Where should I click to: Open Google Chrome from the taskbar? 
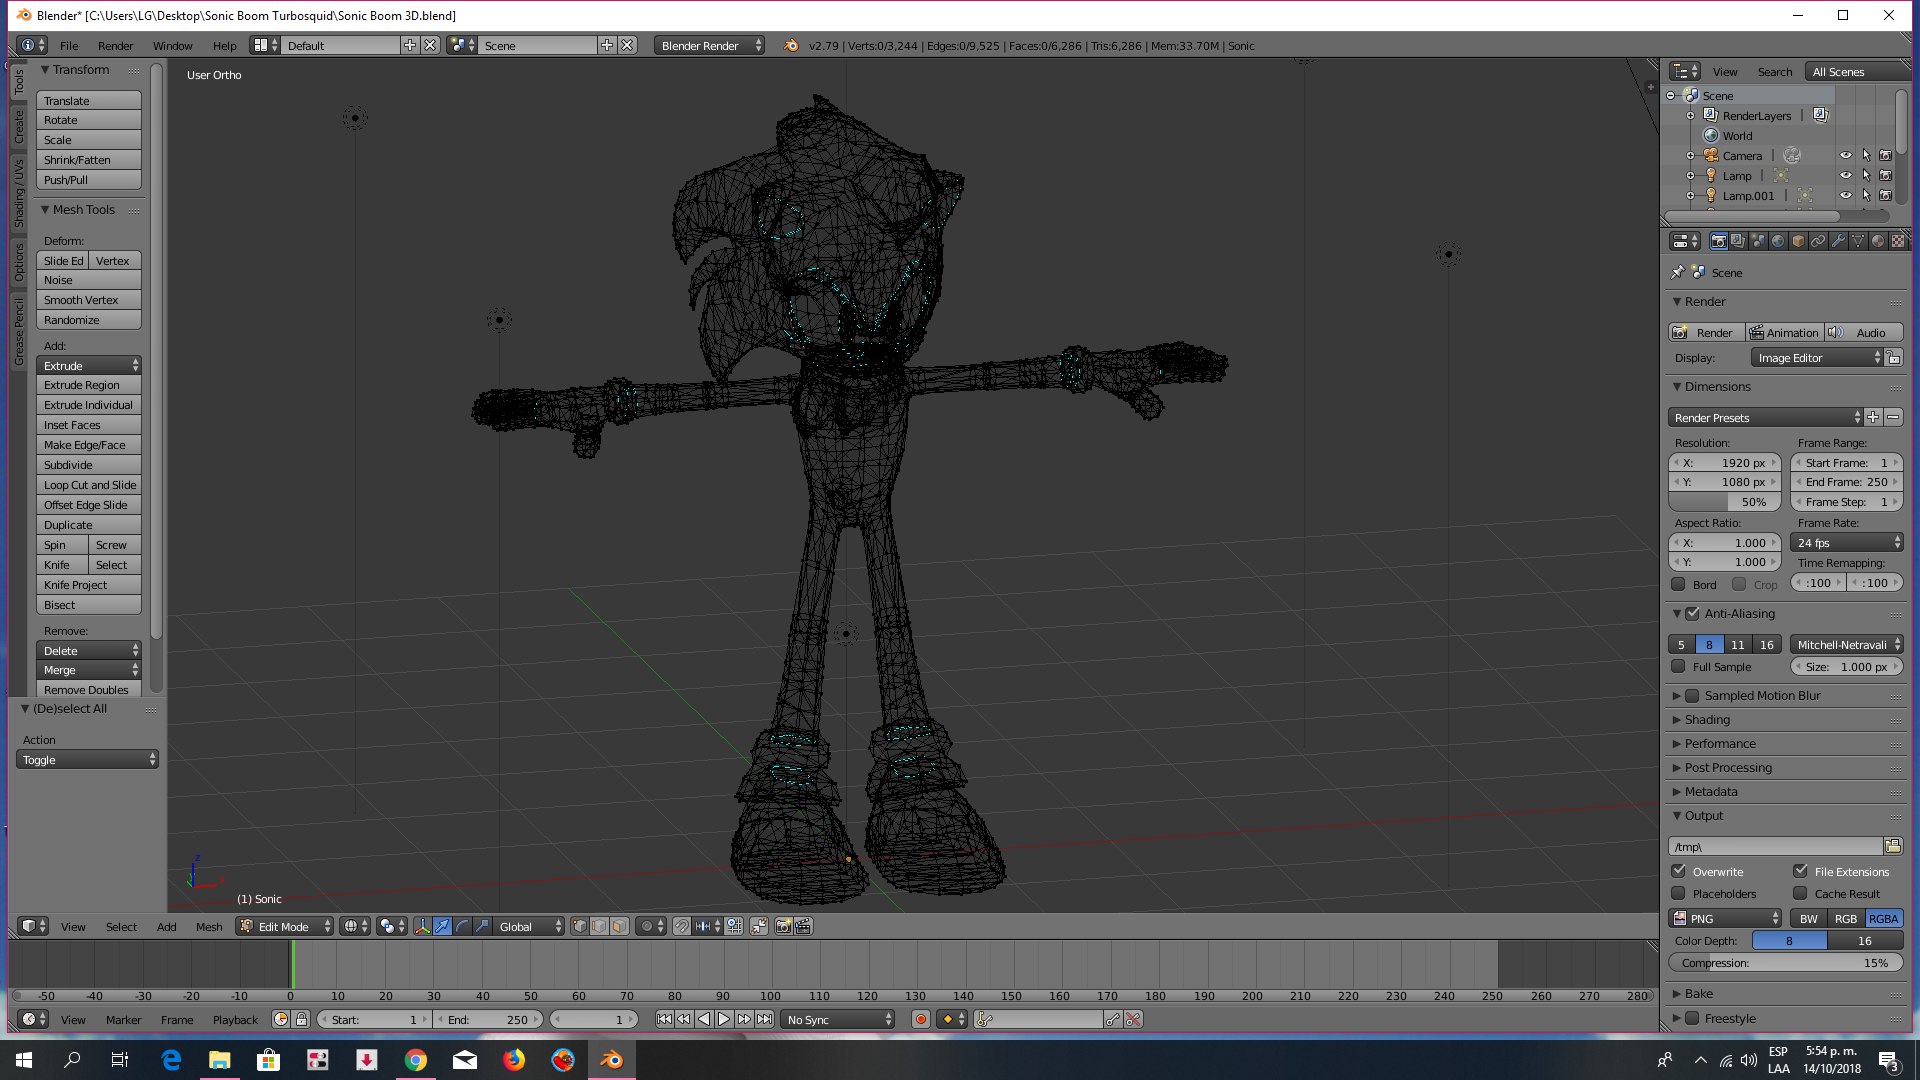(x=415, y=1060)
